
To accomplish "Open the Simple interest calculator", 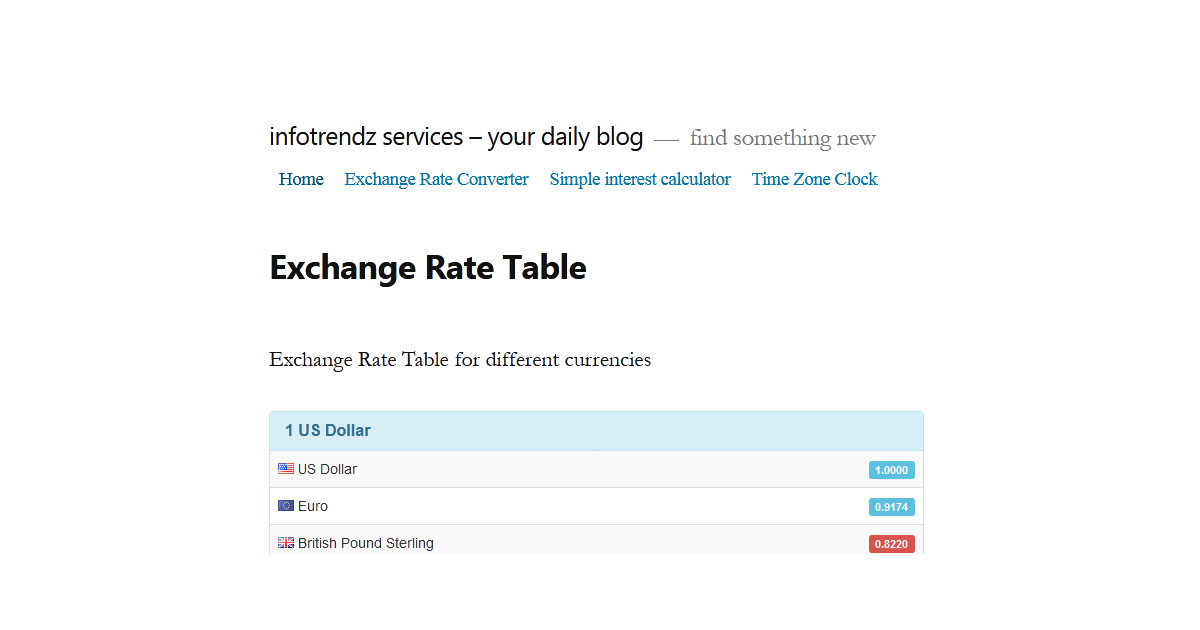I will [x=640, y=179].
